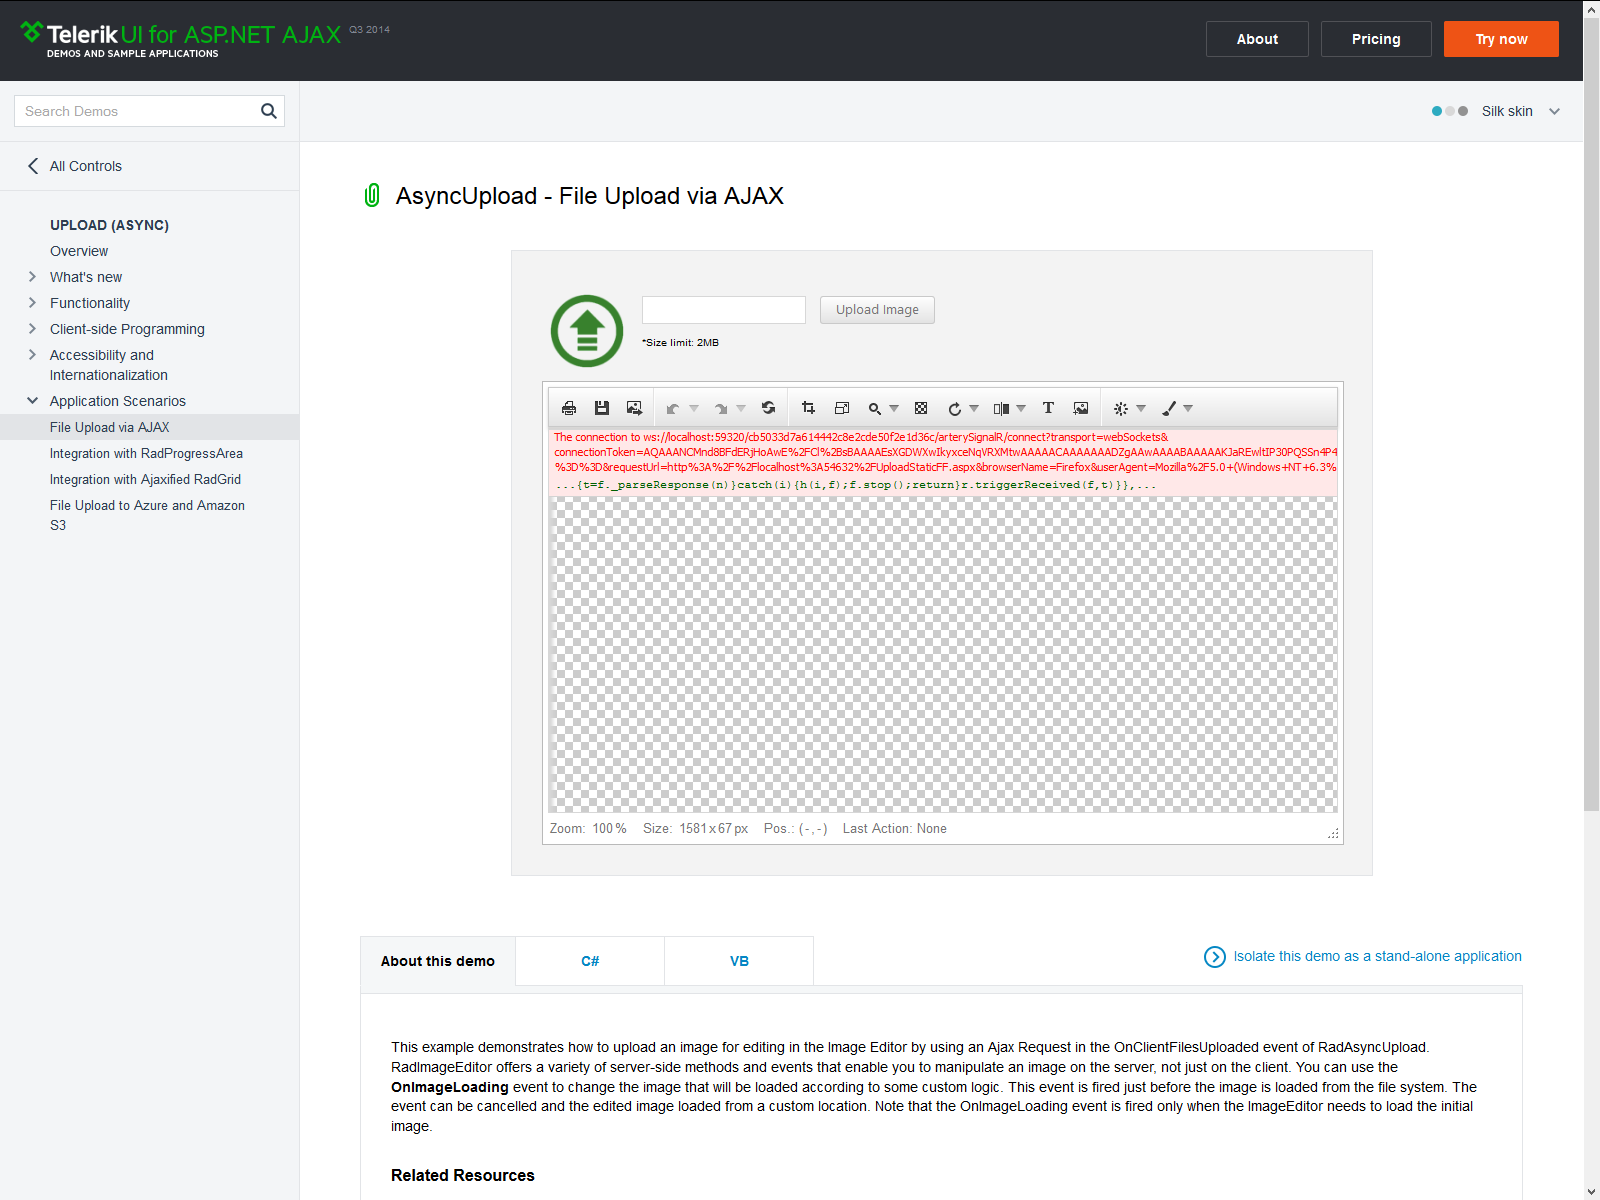Click the transparent image canvas
The width and height of the screenshot is (1600, 1200).
click(x=944, y=654)
